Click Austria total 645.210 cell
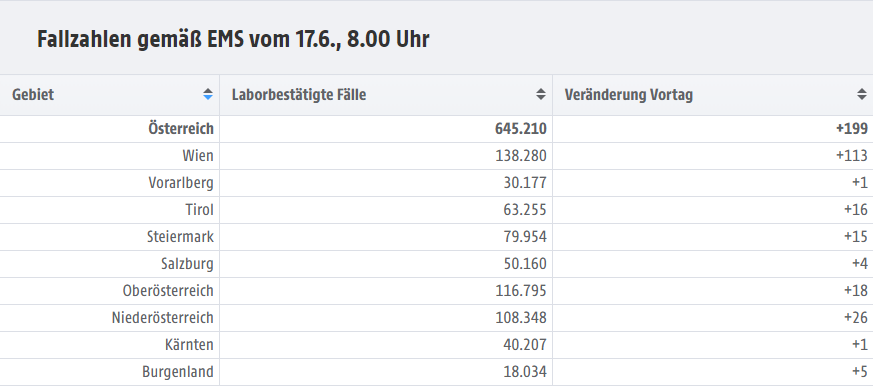The width and height of the screenshot is (873, 386). pos(386,129)
